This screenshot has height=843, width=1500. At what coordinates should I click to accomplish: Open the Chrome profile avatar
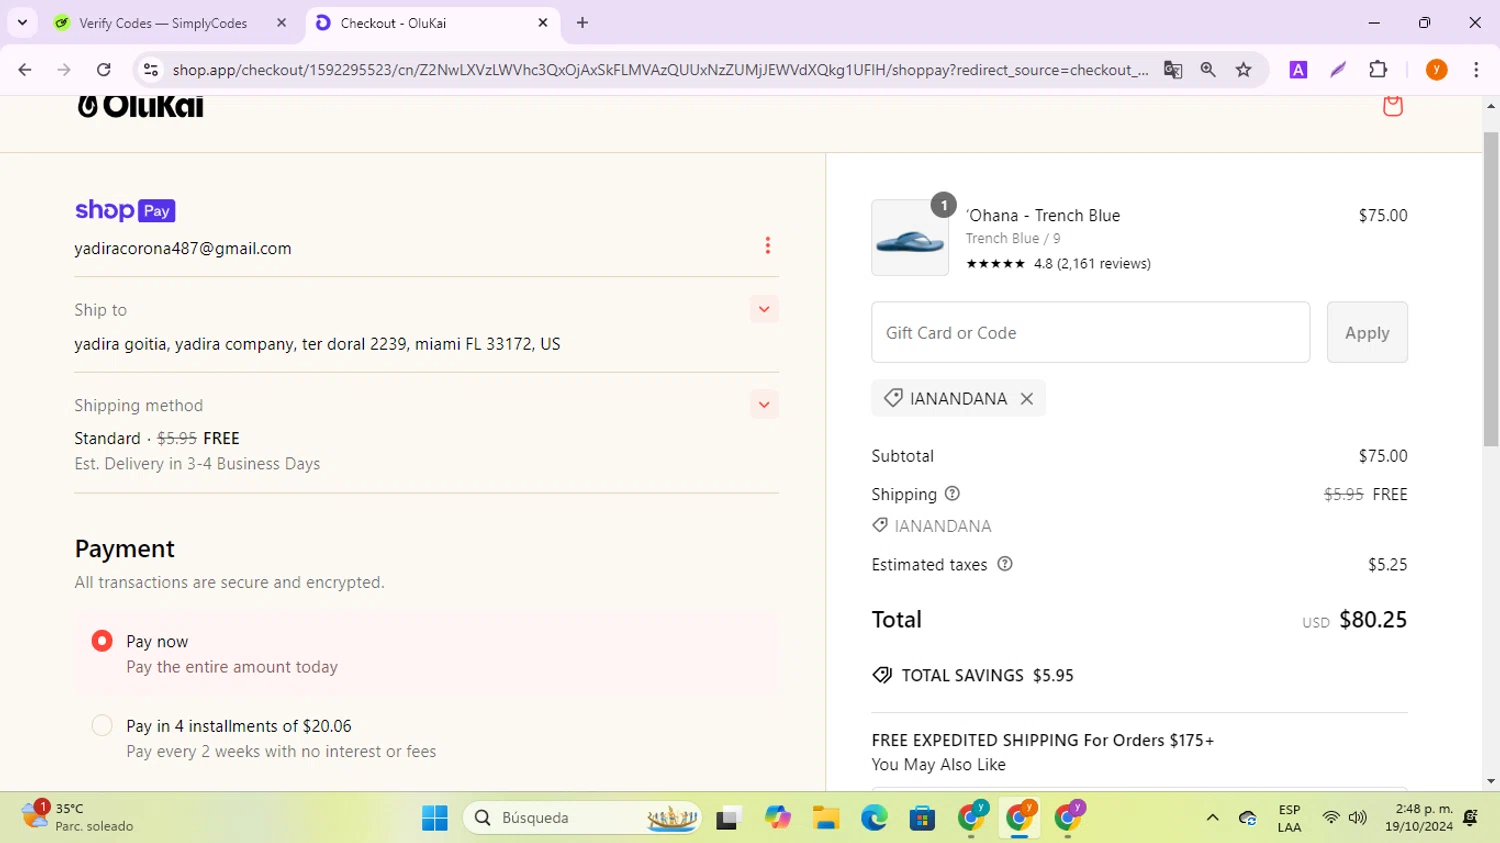[x=1436, y=69]
